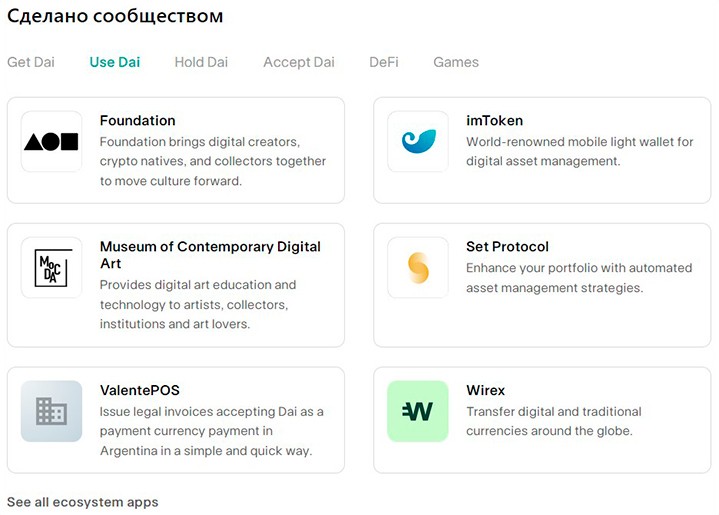
Task: Click Museum of Contemporary Digital Art title
Action: tap(210, 247)
